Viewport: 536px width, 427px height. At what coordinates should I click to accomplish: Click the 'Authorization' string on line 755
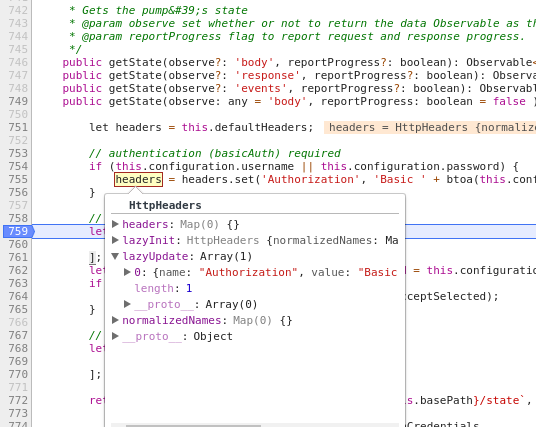(x=310, y=179)
